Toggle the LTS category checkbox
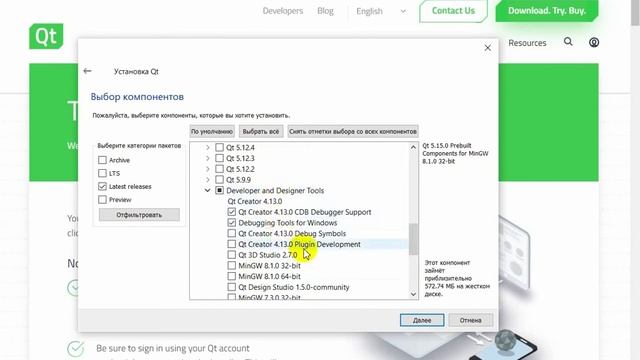 coord(102,173)
